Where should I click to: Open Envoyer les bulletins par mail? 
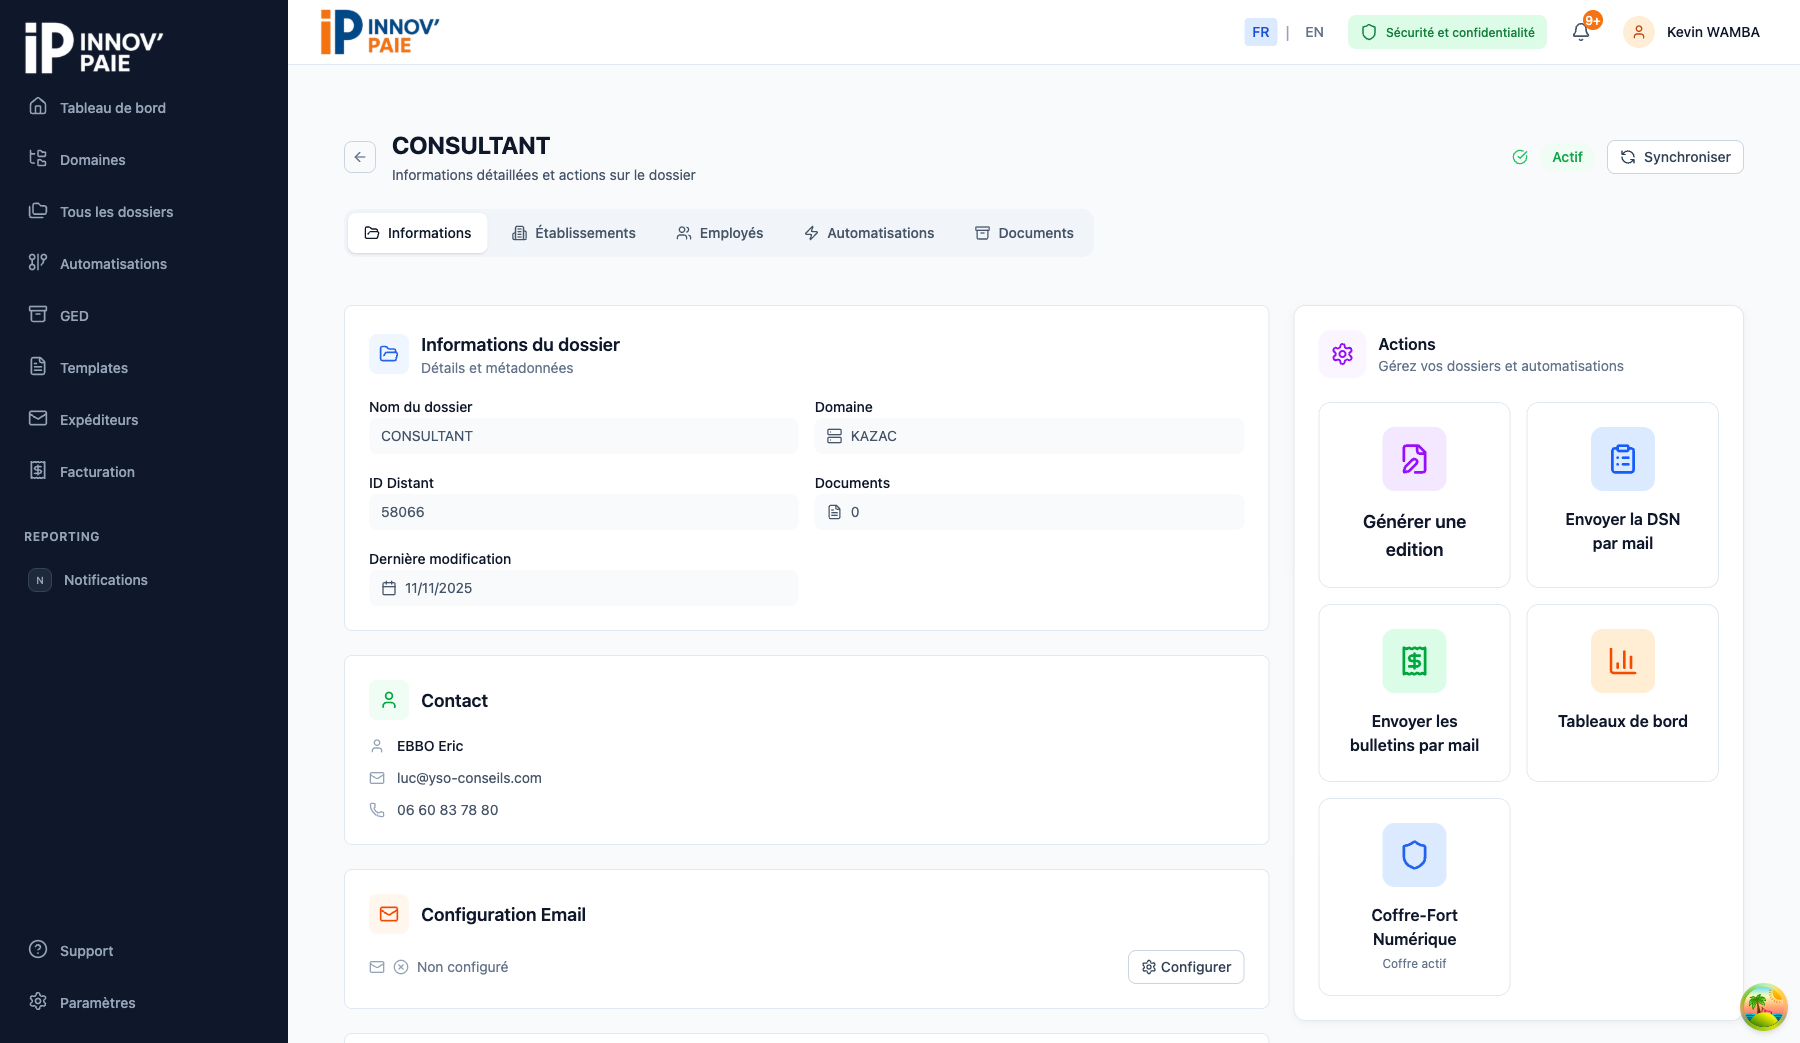click(x=1414, y=693)
